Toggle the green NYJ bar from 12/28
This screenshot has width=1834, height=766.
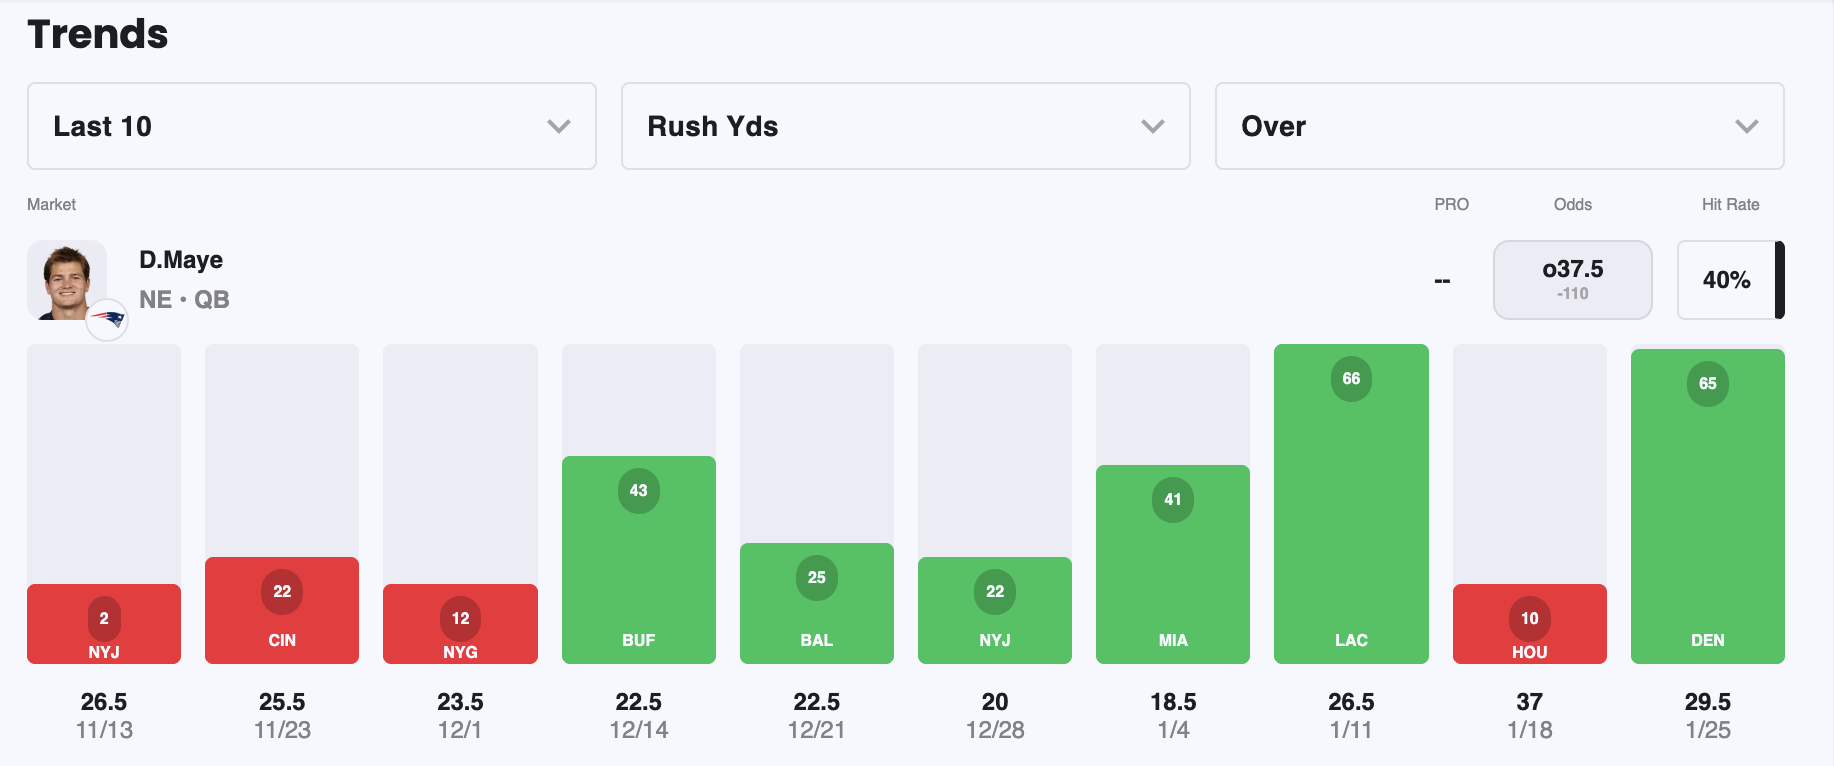995,610
